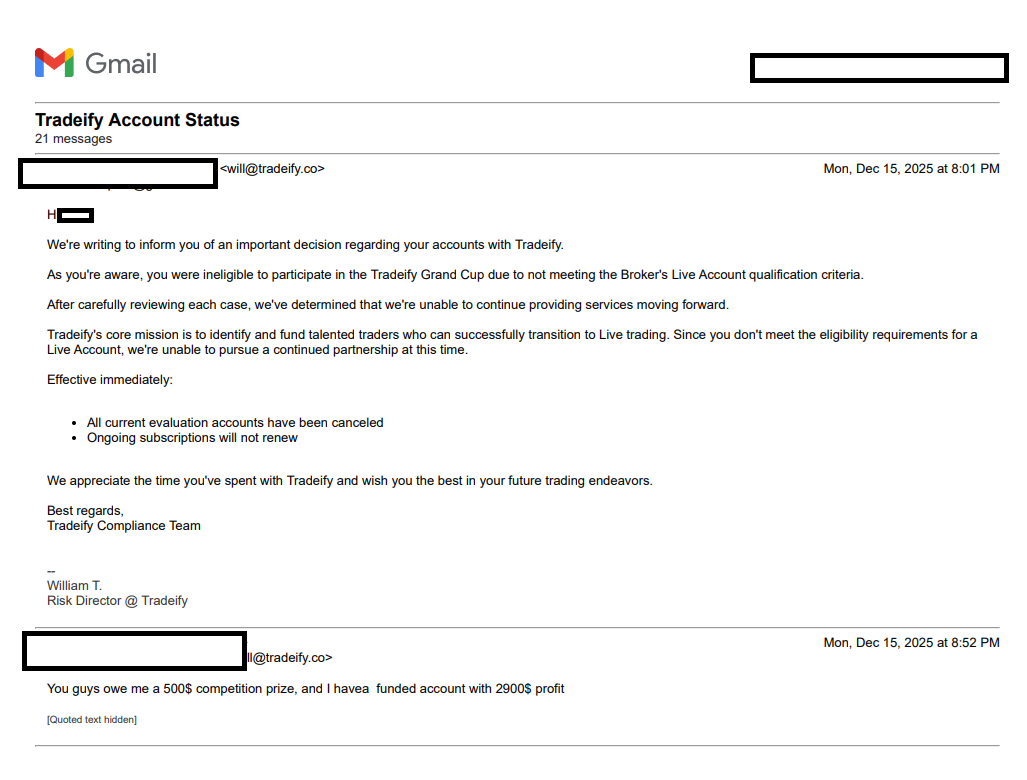Click the 8:52 PM message timestamp
This screenshot has height=780, width=1027.
point(911,643)
